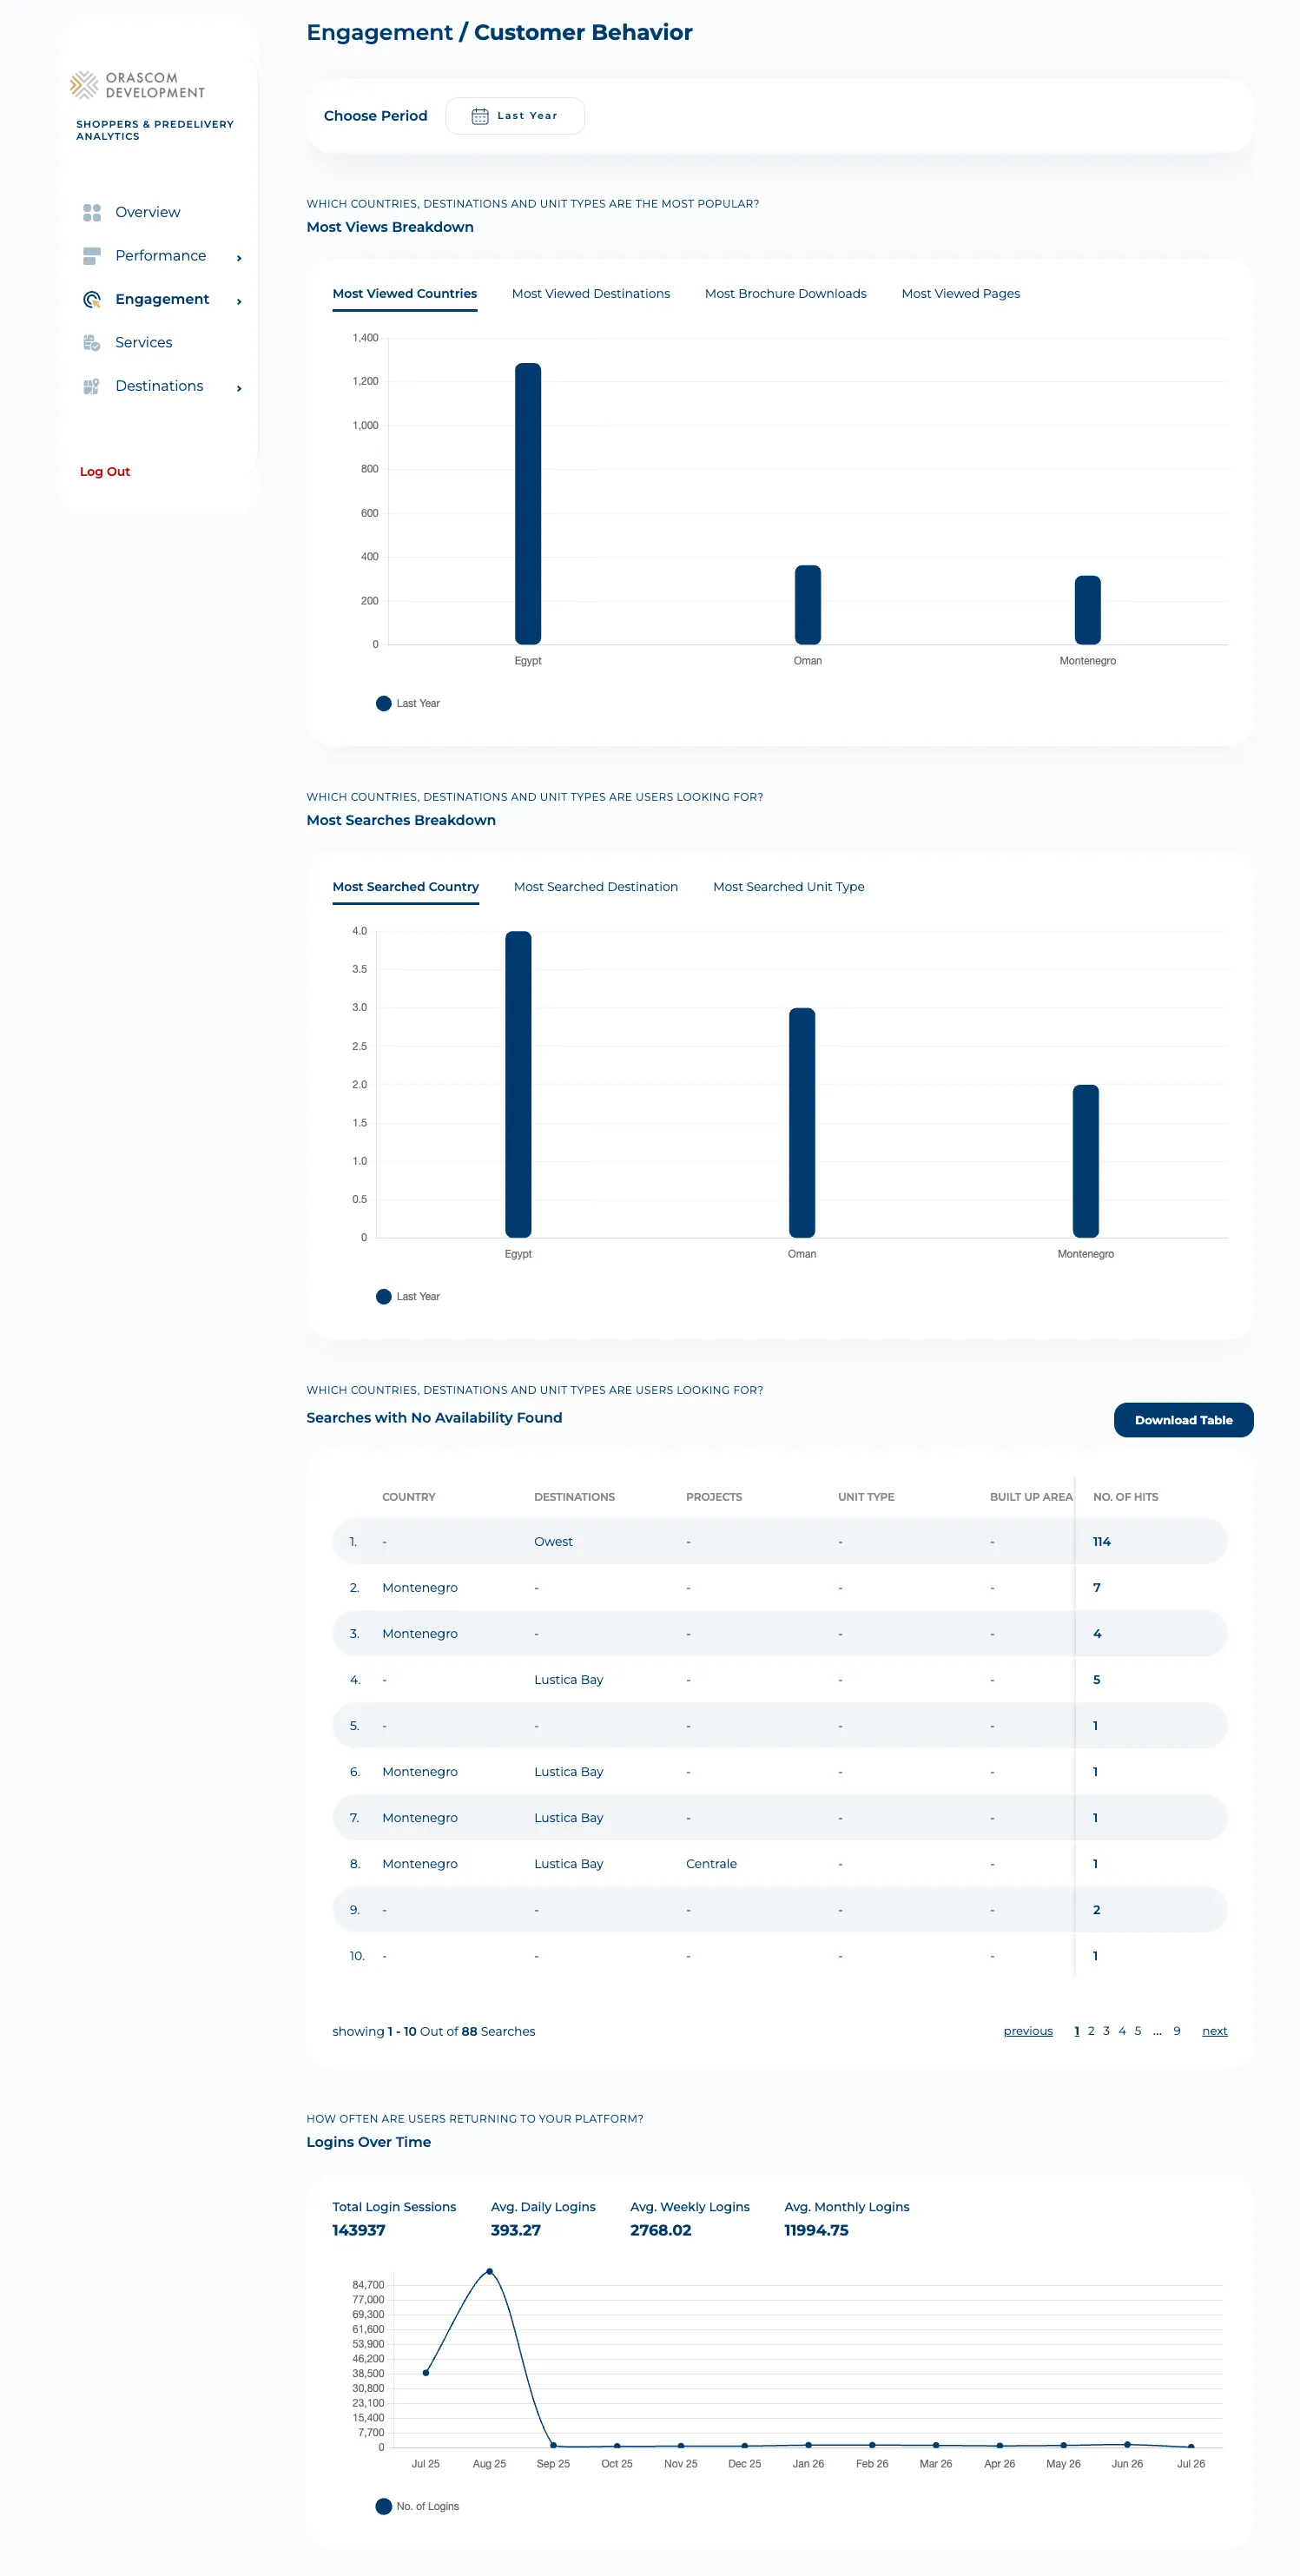The width and height of the screenshot is (1300, 2576).
Task: Click the Egypt bar in searches chart
Action: coord(518,1085)
